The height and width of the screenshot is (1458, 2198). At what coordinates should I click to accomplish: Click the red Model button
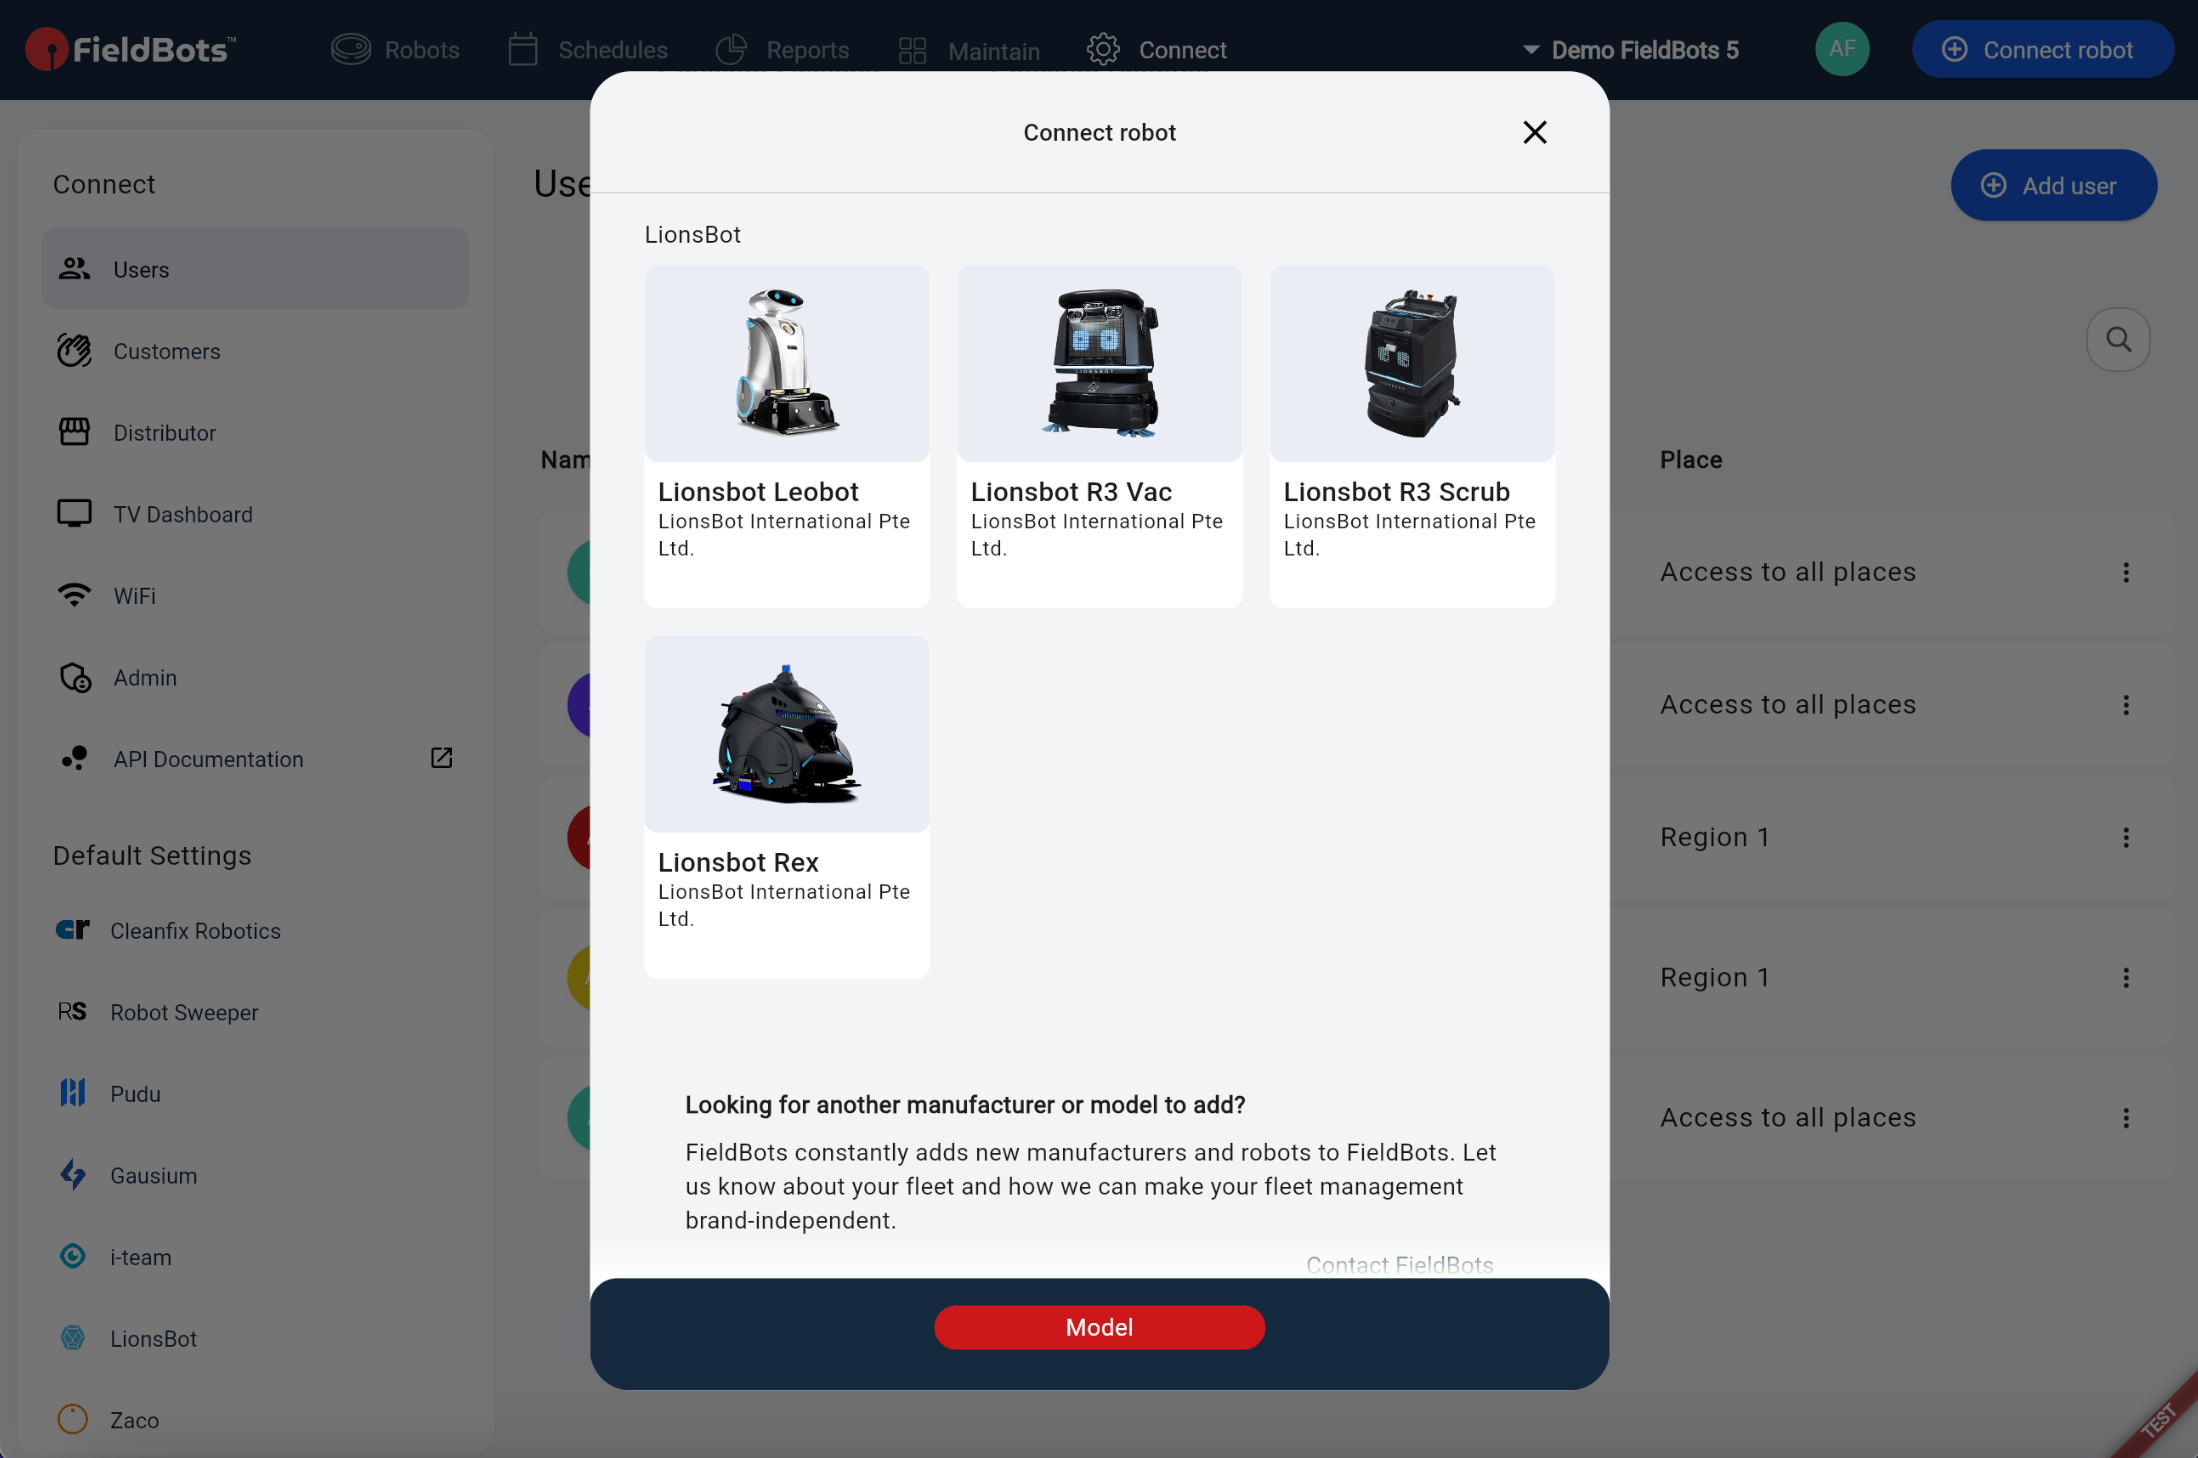[1099, 1327]
